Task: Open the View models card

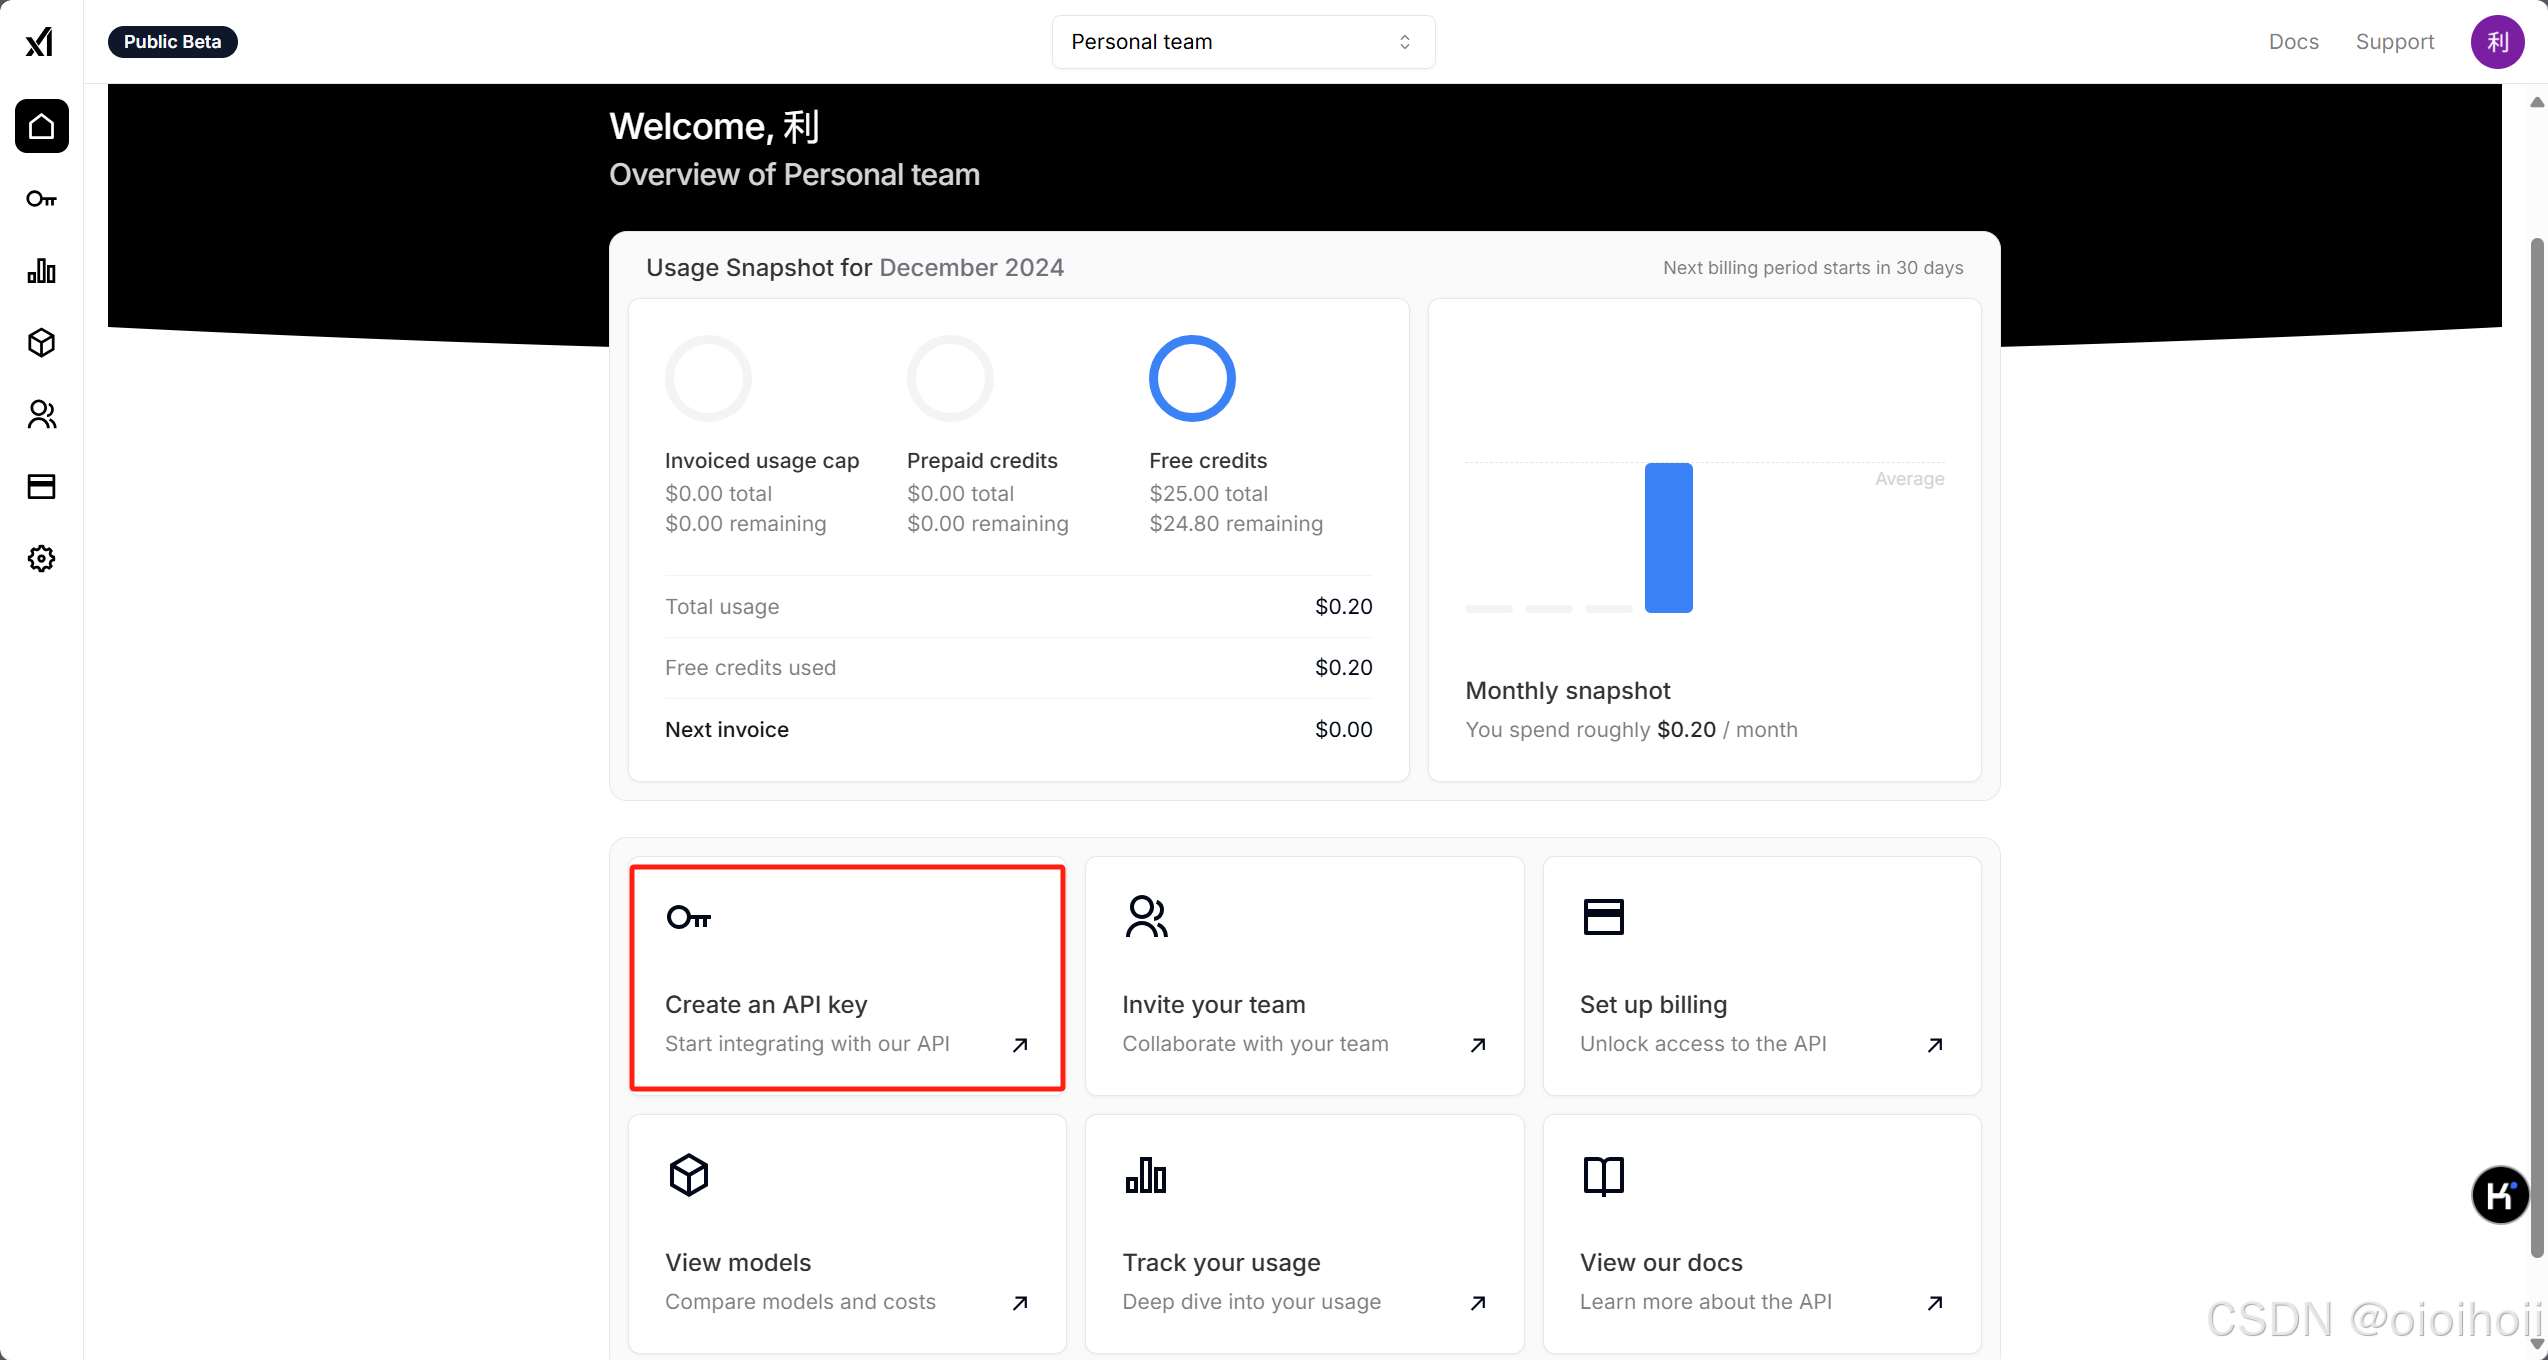Action: (x=847, y=1234)
